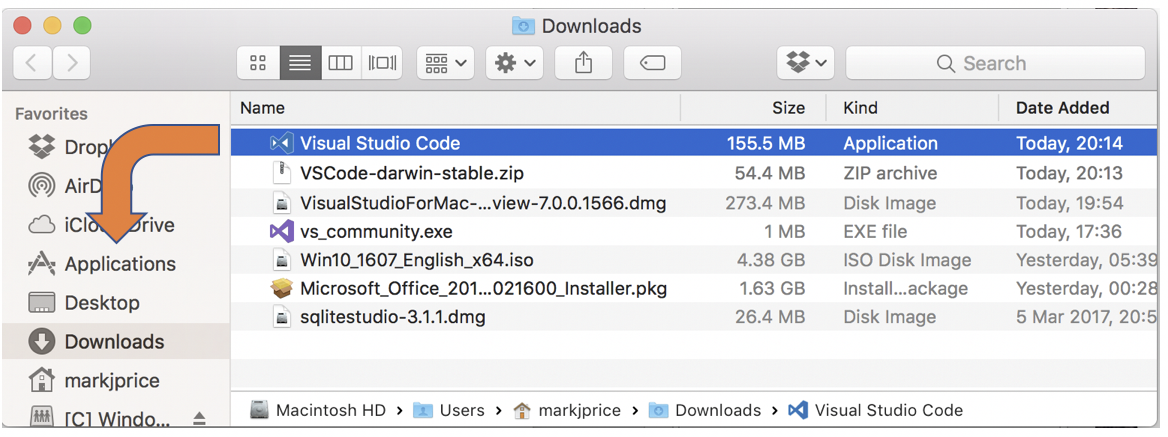This screenshot has height=437, width=1168.
Task: Click the VisualStudioForMac disk image icon
Action: 281,202
